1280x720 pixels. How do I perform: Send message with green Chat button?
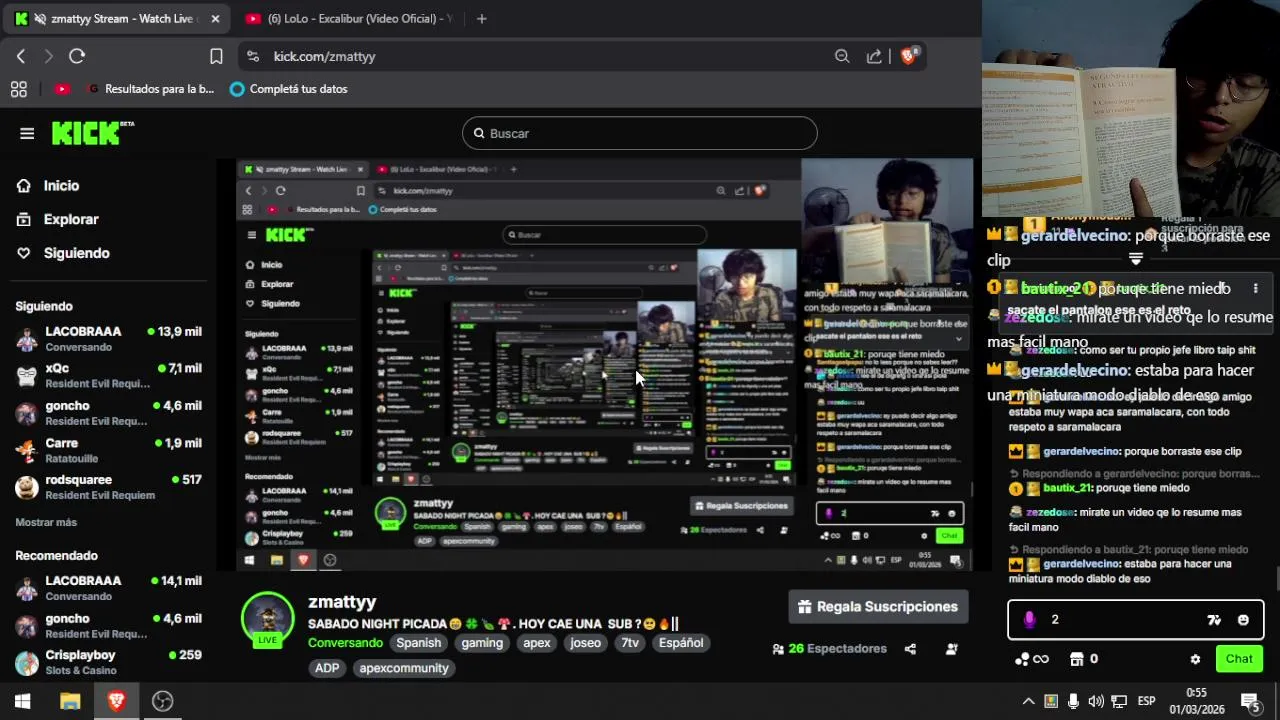1239,659
